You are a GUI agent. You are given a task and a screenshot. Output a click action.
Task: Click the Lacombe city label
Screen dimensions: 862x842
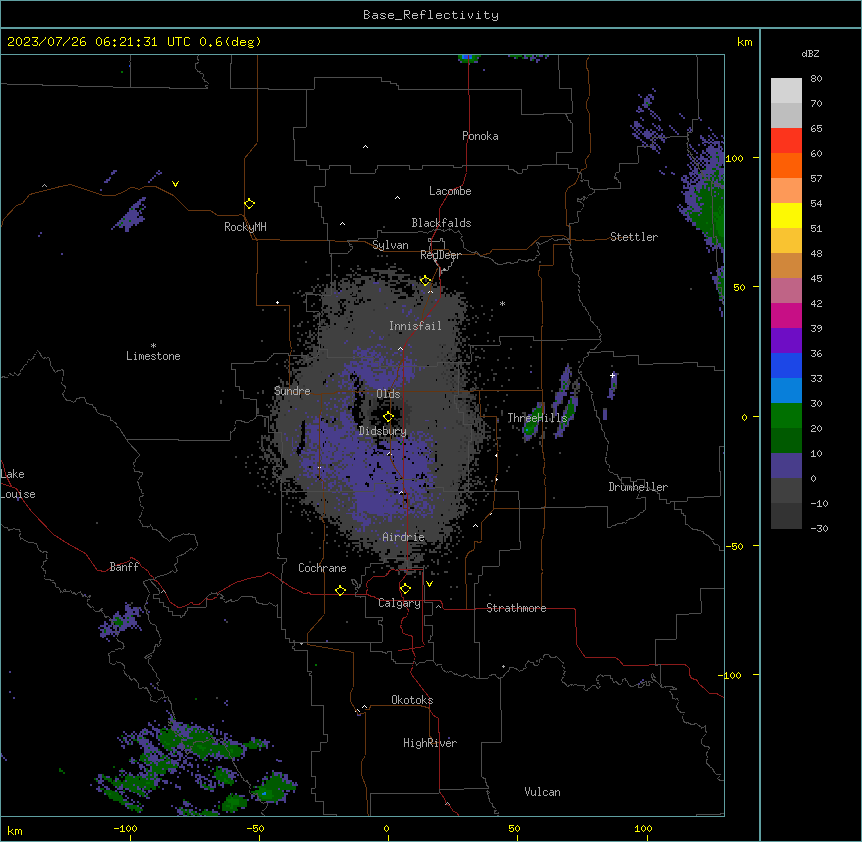(x=450, y=191)
